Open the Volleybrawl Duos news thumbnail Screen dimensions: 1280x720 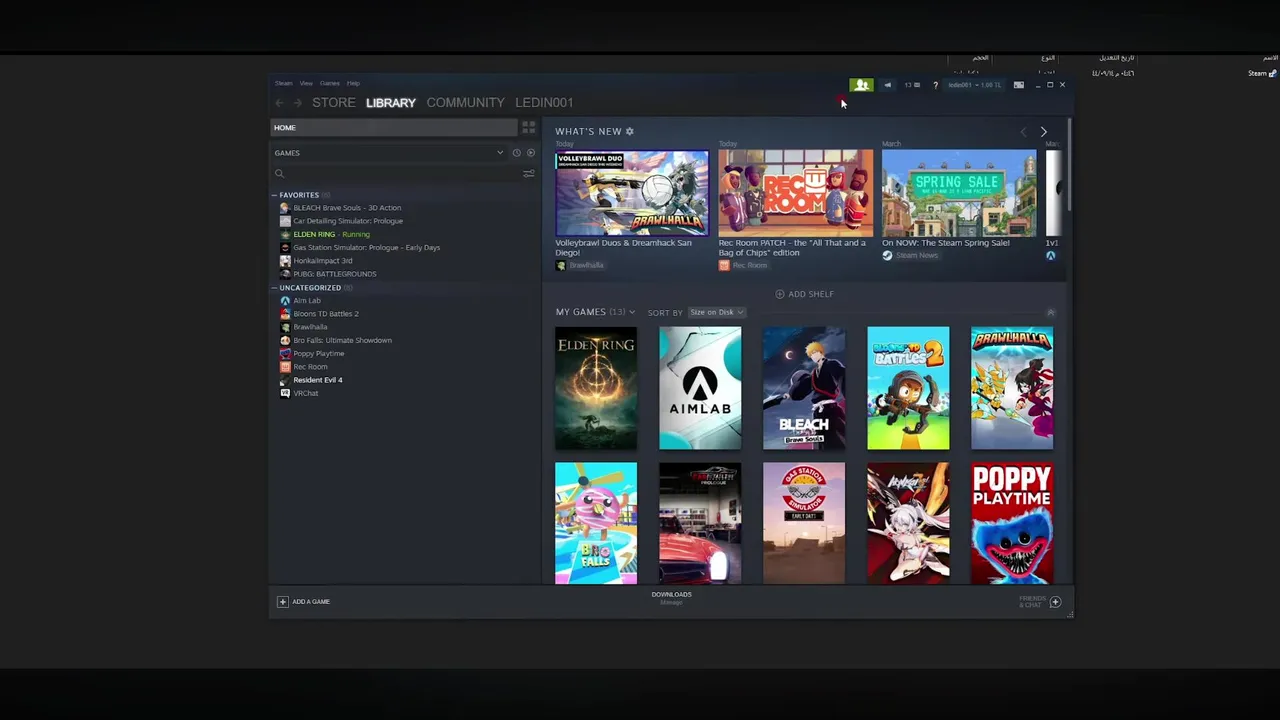631,193
